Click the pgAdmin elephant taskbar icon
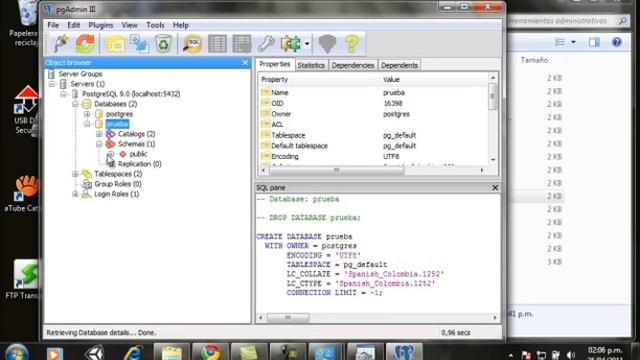Viewport: 640px width, 360px height. pos(403,352)
